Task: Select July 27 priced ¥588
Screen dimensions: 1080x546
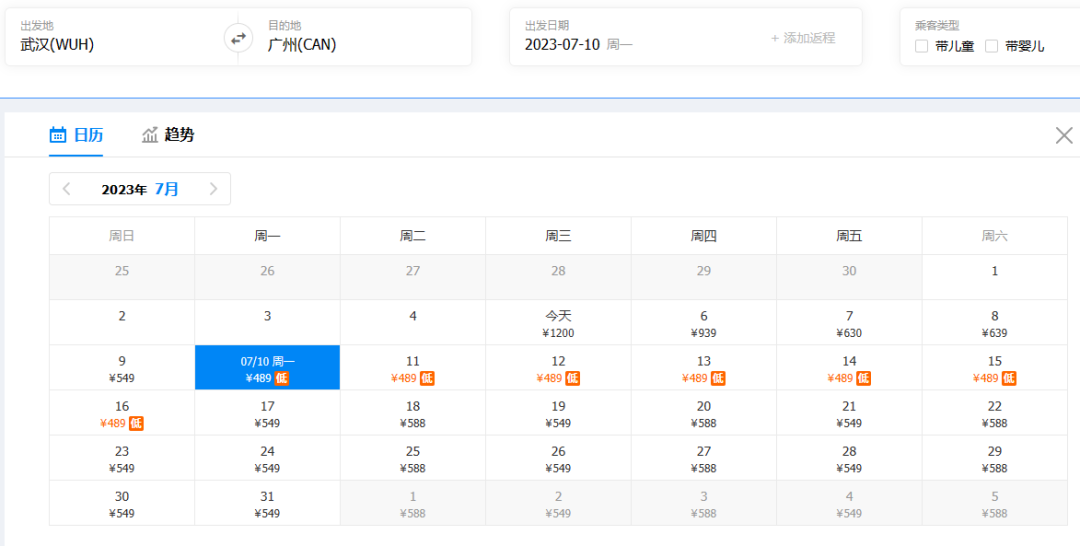Action: (x=704, y=458)
